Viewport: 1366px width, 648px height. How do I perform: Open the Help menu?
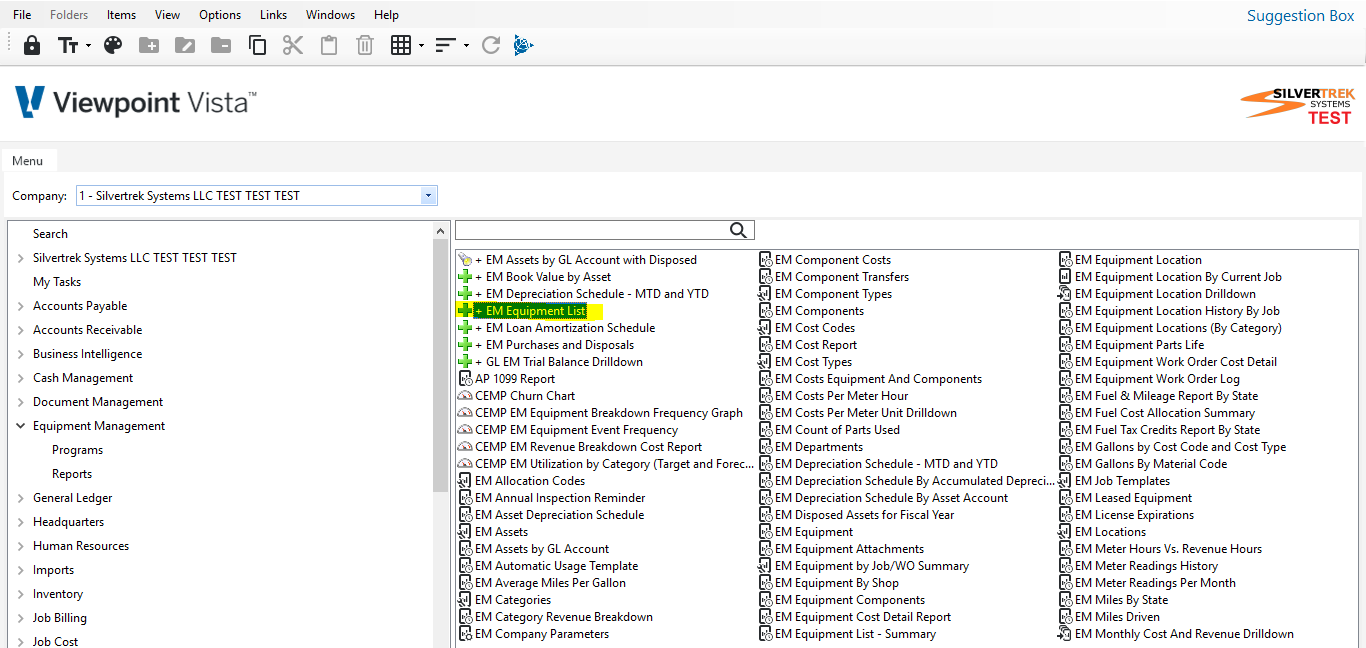tap(386, 15)
